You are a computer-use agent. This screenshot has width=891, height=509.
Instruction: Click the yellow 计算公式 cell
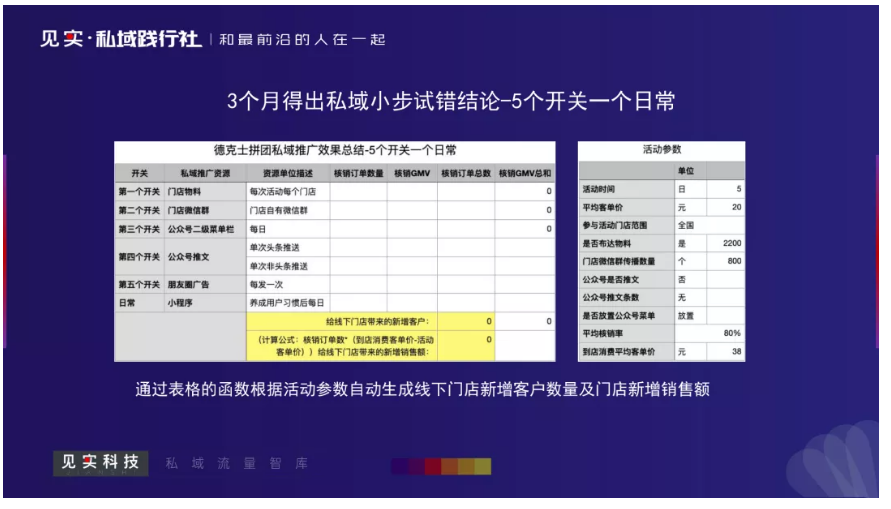point(342,345)
